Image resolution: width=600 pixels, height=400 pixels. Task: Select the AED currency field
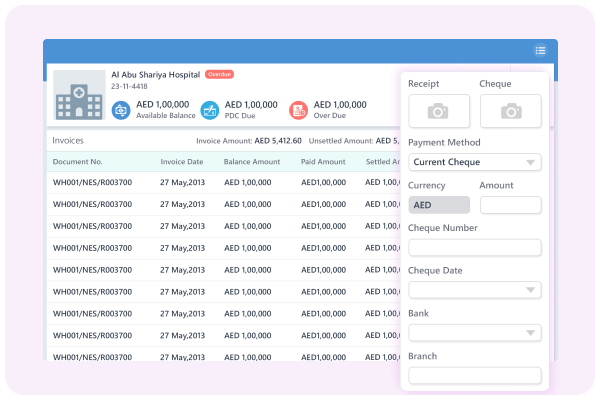pos(439,205)
